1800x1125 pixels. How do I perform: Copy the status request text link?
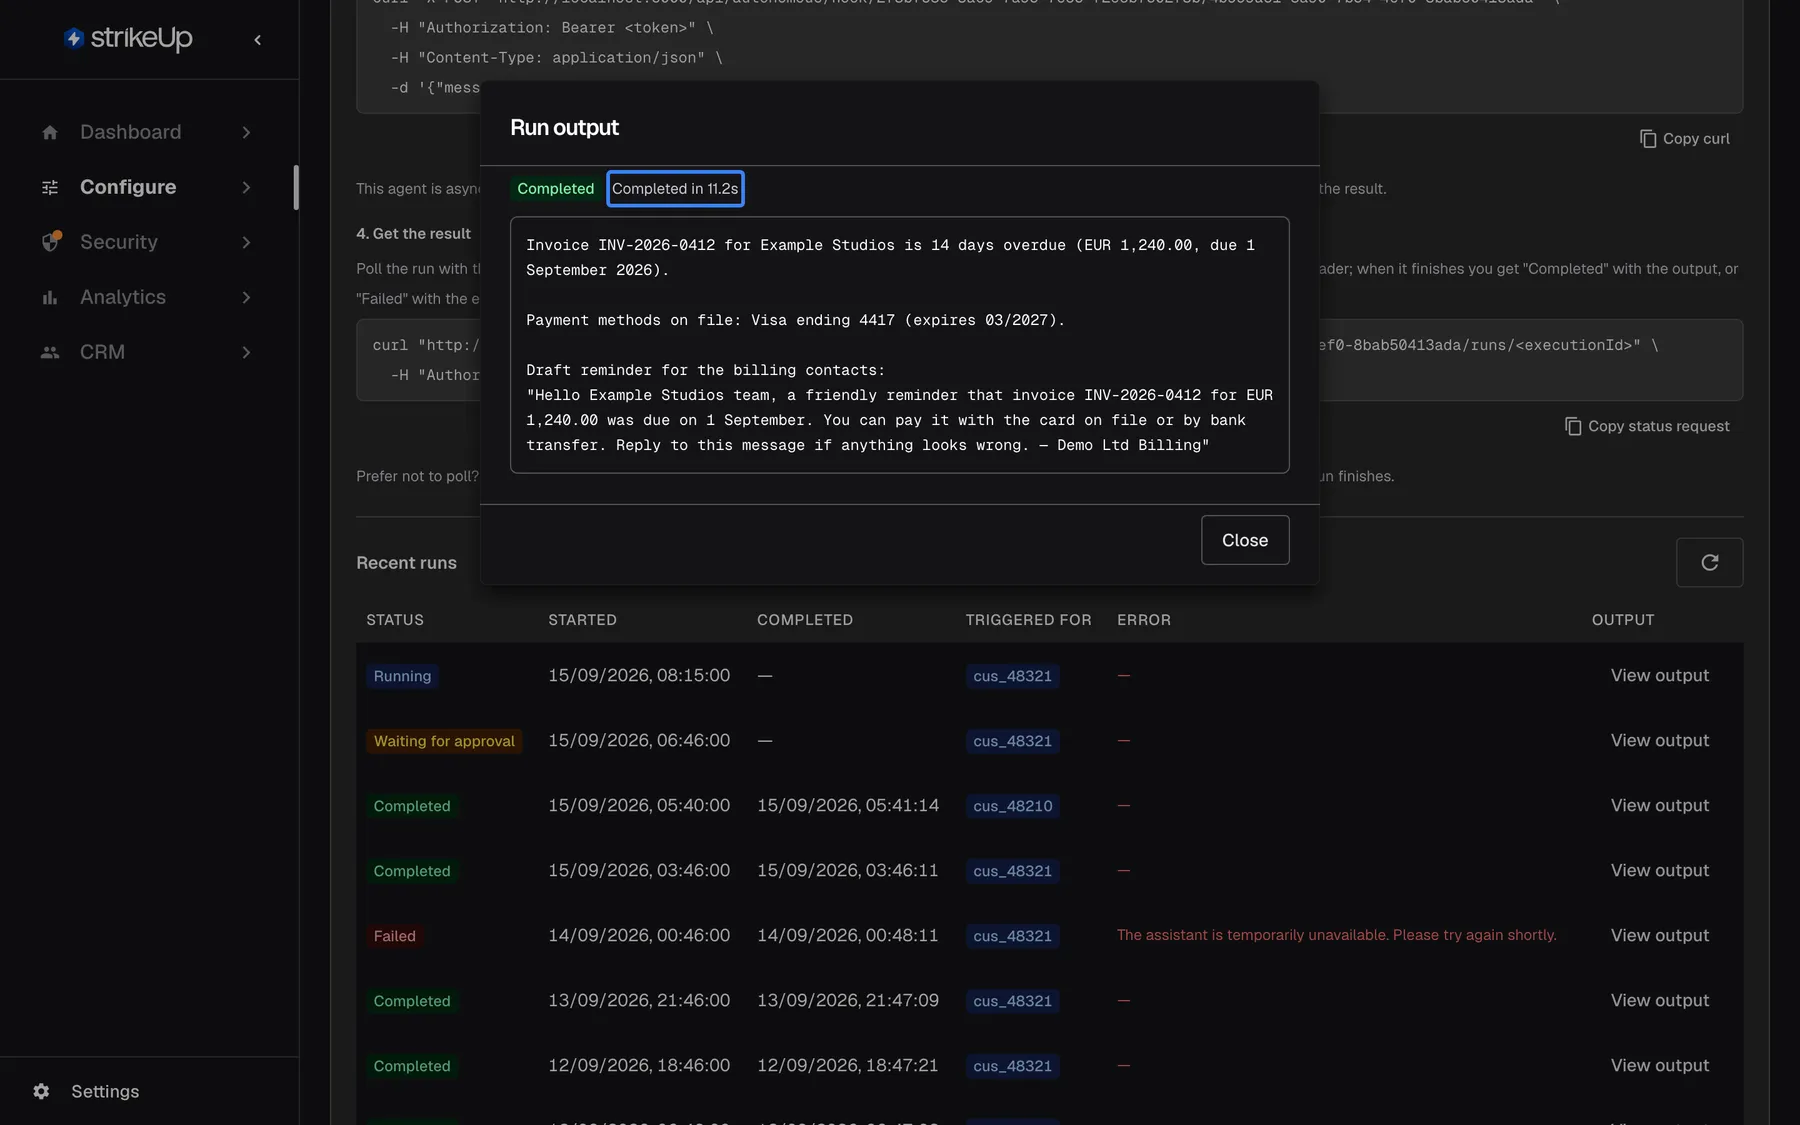(x=1658, y=426)
